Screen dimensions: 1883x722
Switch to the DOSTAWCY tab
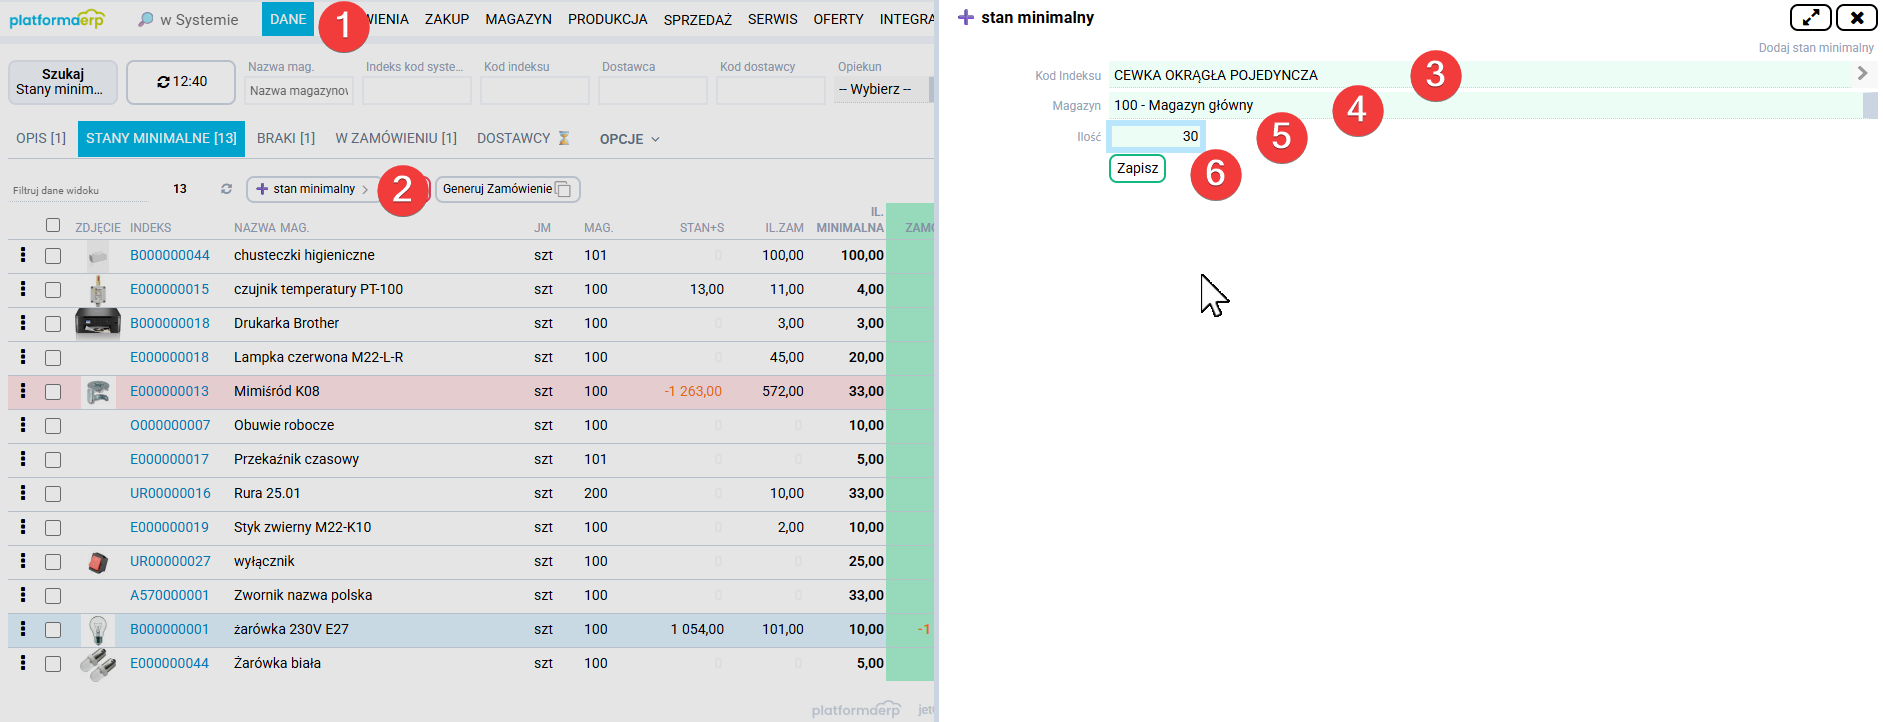[x=522, y=138]
